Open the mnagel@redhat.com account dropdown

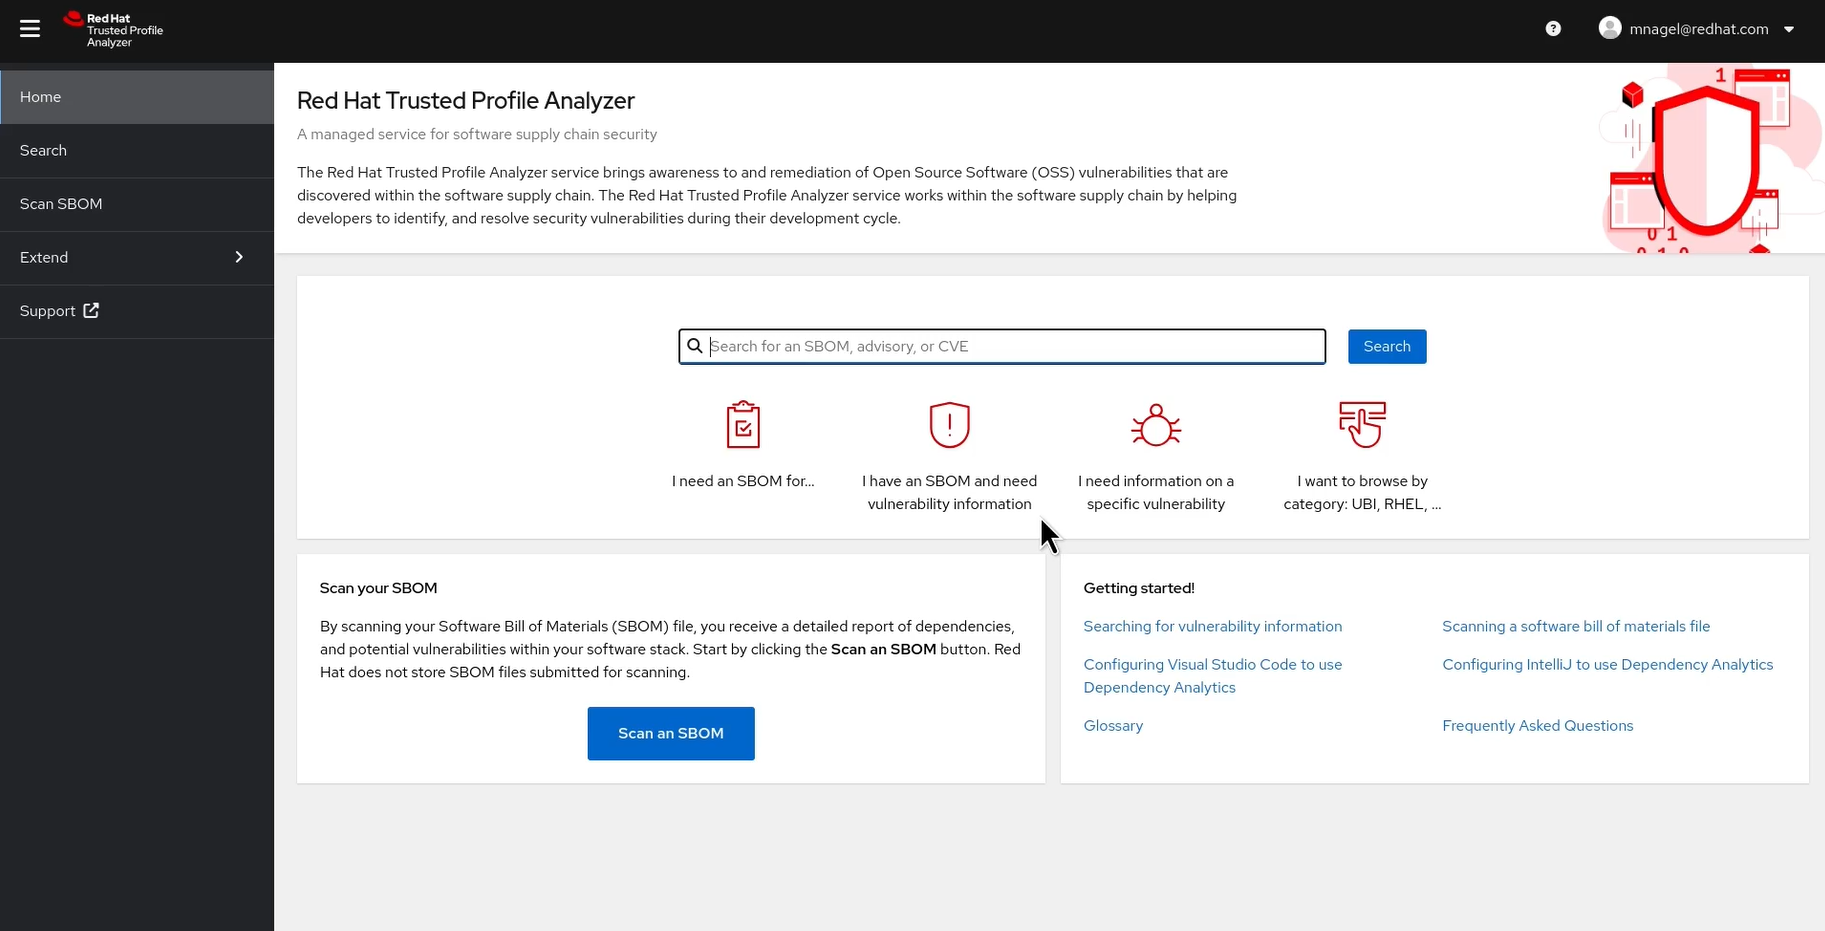1697,29
